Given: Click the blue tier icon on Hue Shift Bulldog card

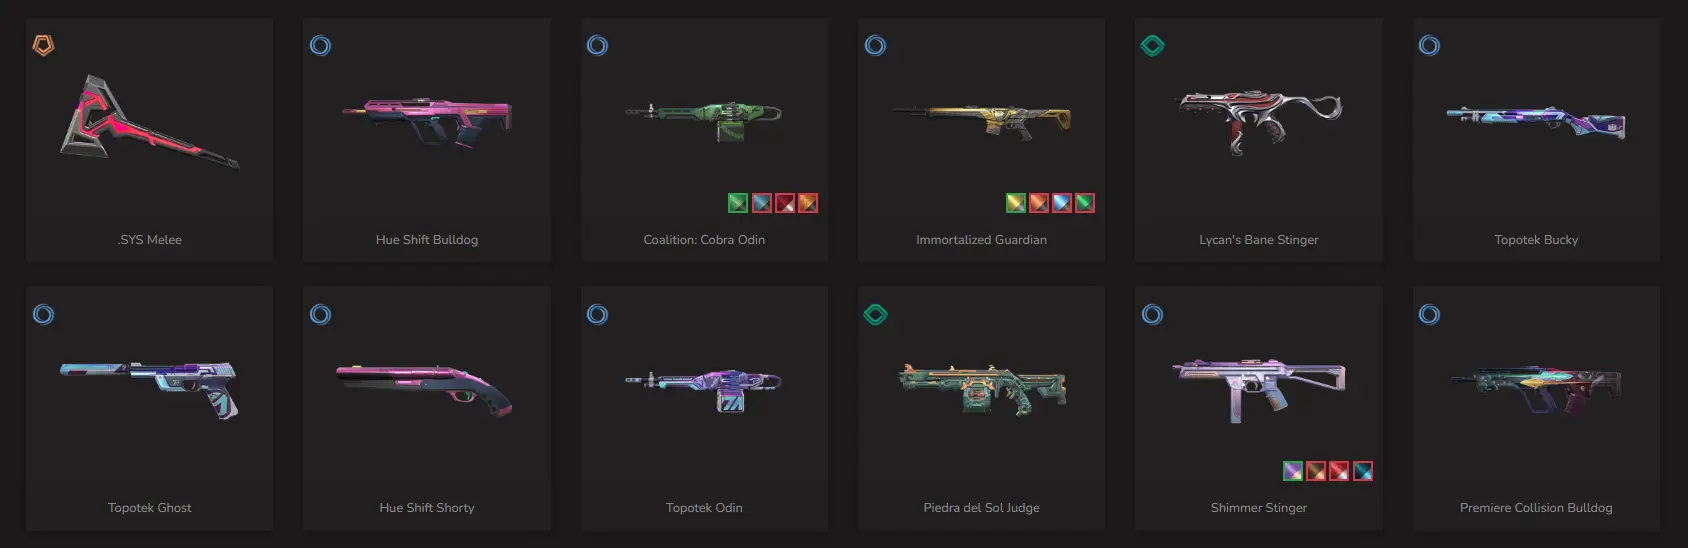Looking at the screenshot, I should point(320,45).
